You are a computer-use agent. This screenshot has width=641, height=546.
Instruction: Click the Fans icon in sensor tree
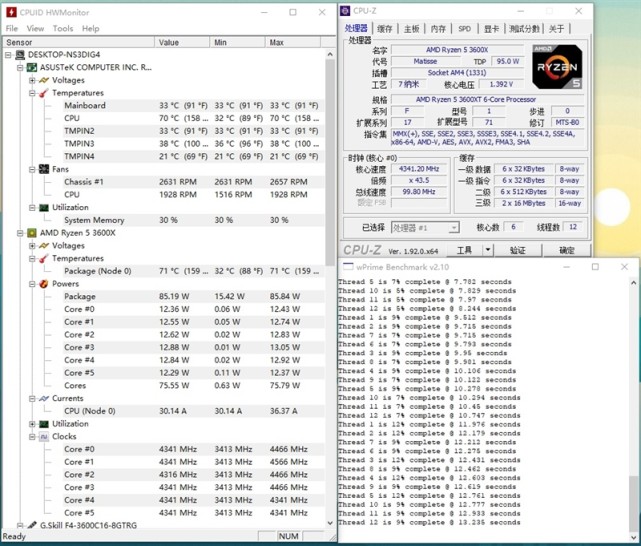[44, 169]
